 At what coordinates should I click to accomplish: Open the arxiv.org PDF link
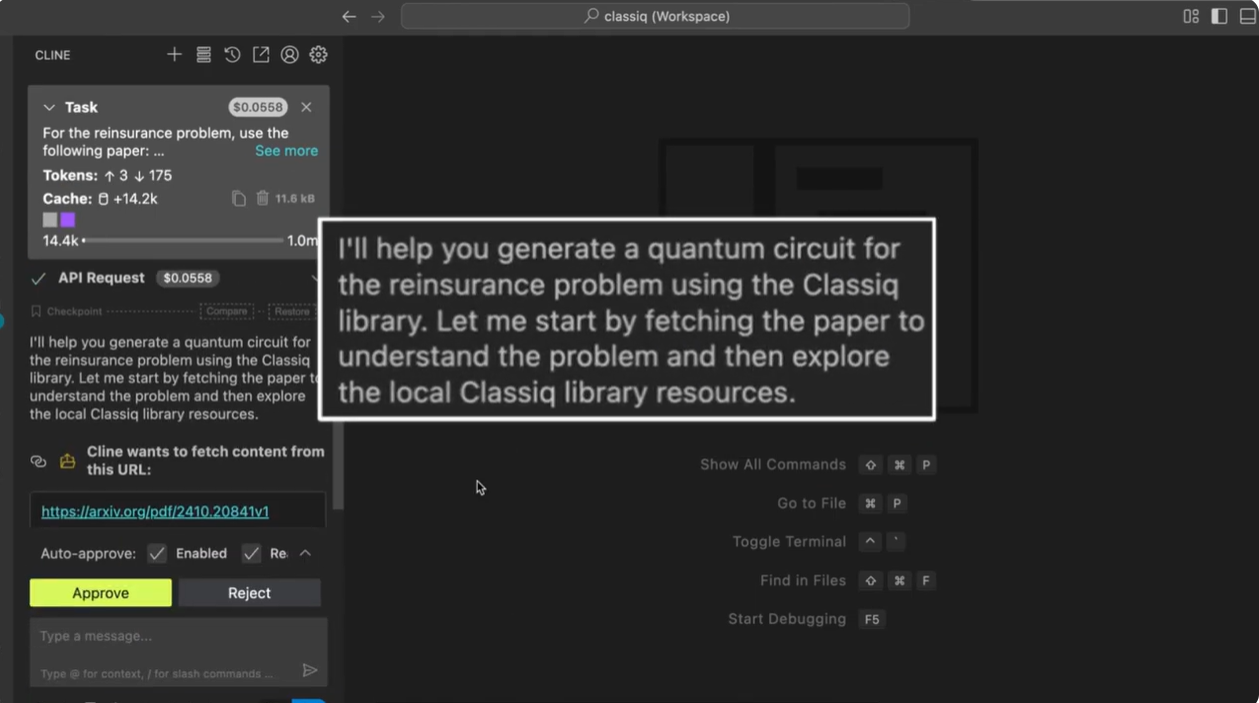click(154, 511)
